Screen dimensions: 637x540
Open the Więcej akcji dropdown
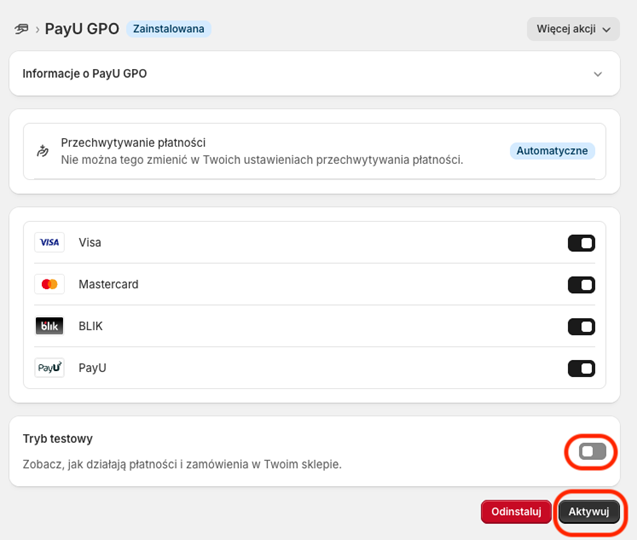point(573,29)
